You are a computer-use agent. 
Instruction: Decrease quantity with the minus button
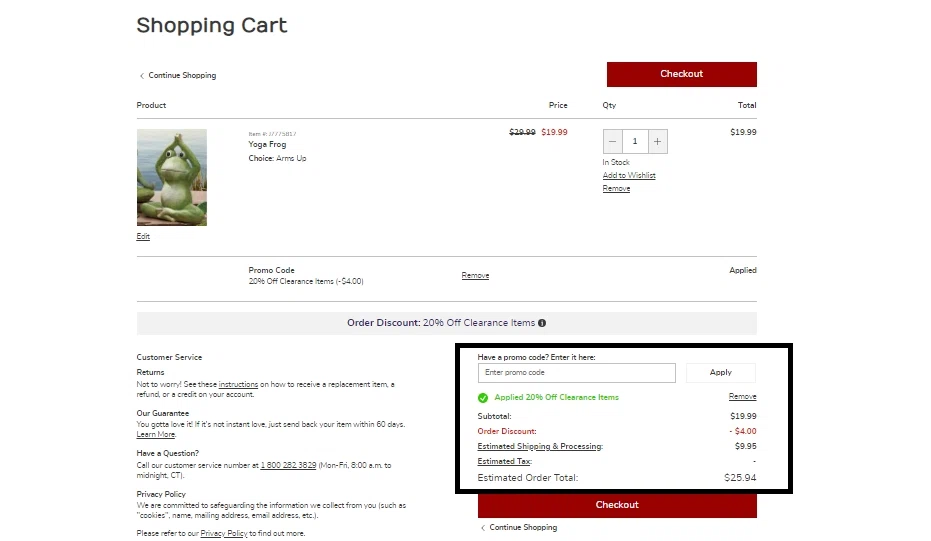613,142
